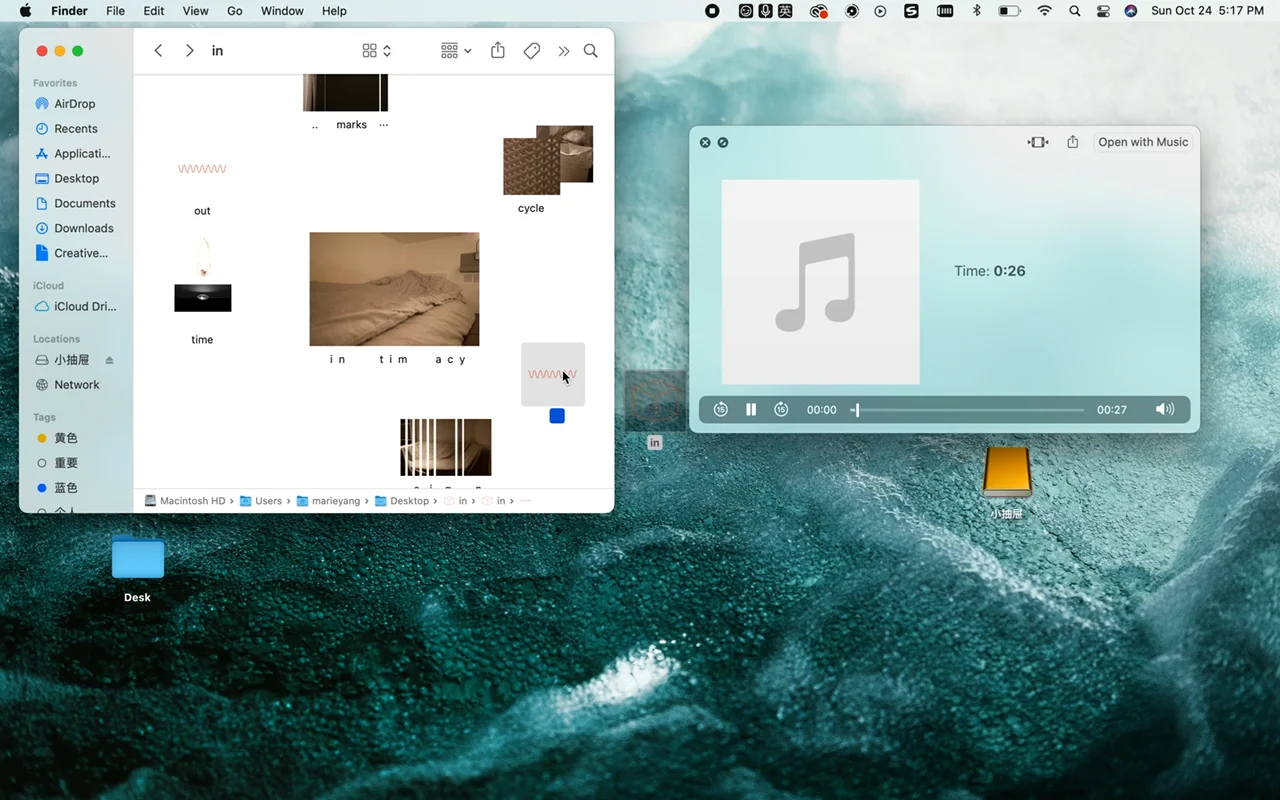Viewport: 1280px width, 800px height.
Task: Select AirDrop in Finder sidebar
Action: tap(75, 104)
